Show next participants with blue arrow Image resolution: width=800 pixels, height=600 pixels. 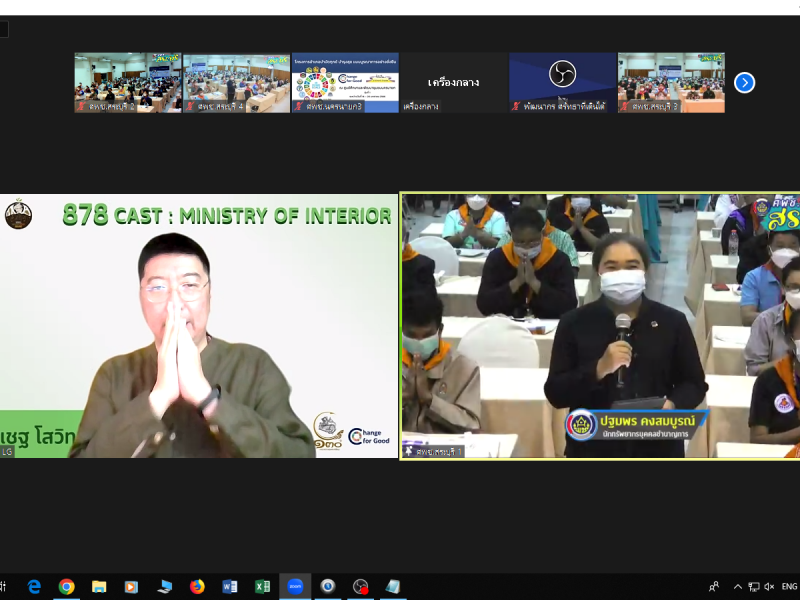[744, 83]
